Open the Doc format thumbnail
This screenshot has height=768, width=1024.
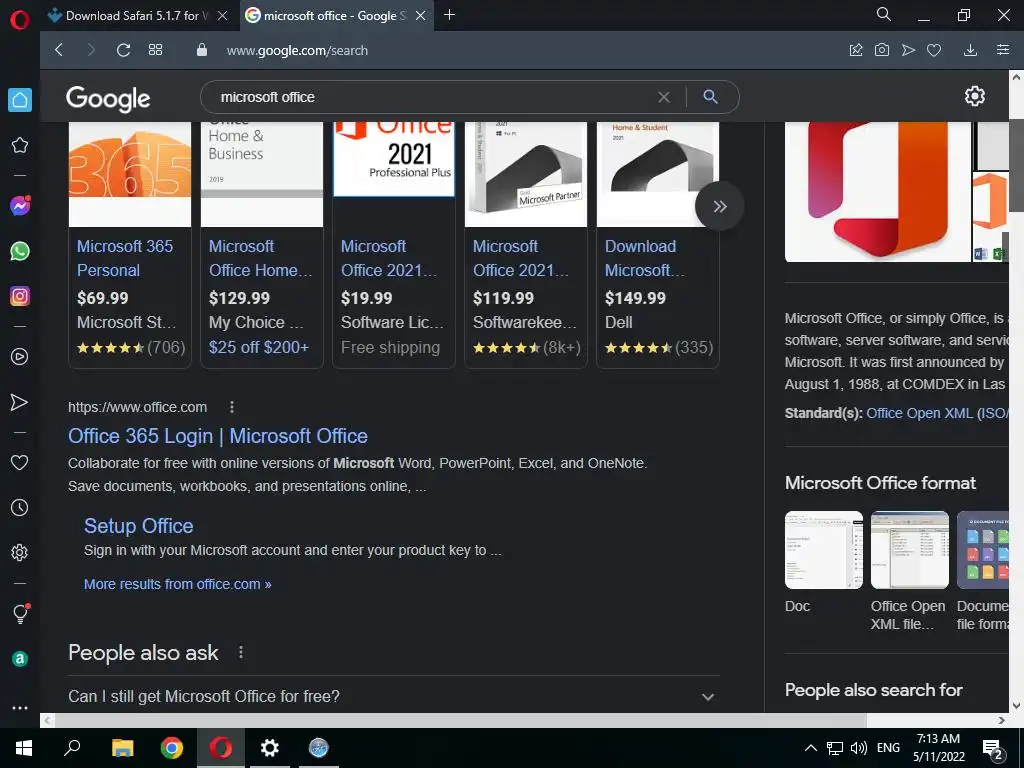tap(824, 550)
